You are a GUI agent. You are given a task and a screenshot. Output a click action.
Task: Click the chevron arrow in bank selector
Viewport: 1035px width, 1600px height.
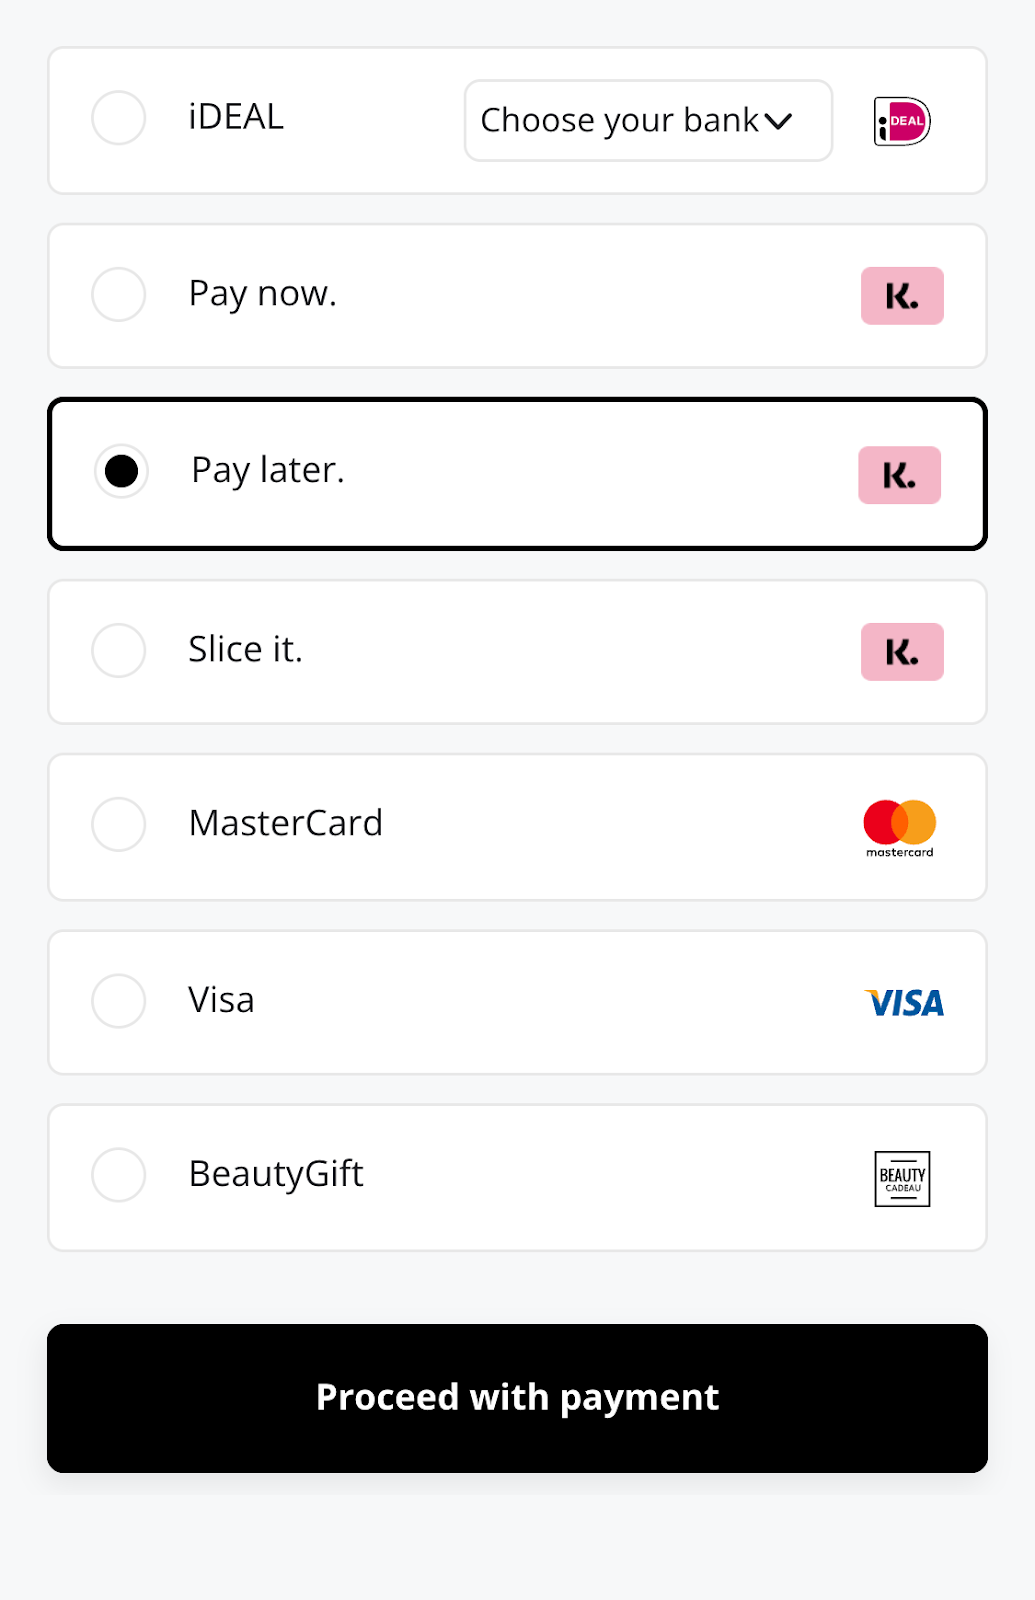point(778,122)
